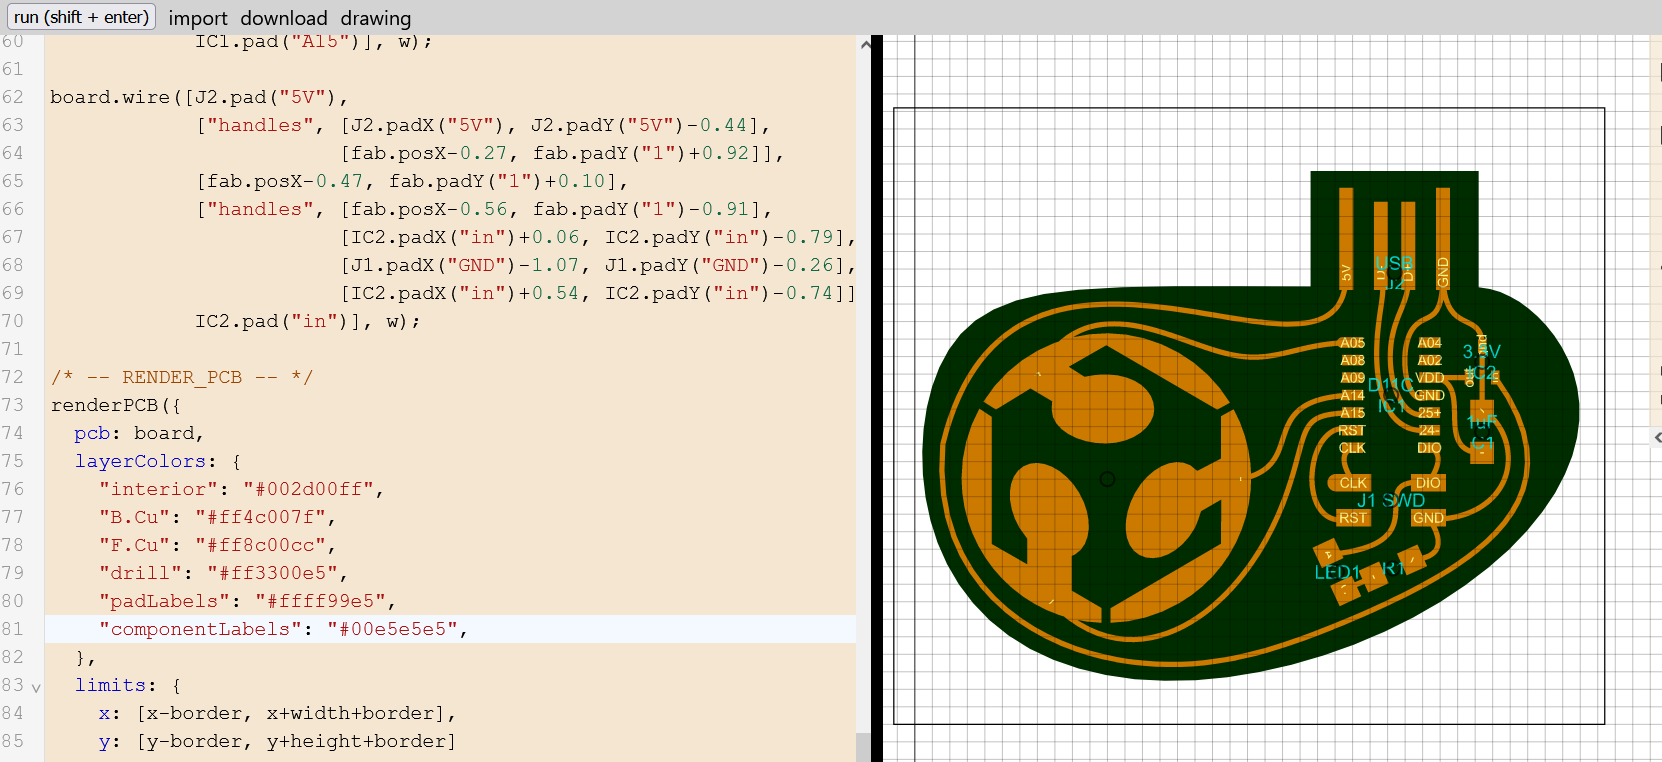The height and width of the screenshot is (762, 1662).
Task: Click line number 81 in gutter
Action: tap(12, 629)
